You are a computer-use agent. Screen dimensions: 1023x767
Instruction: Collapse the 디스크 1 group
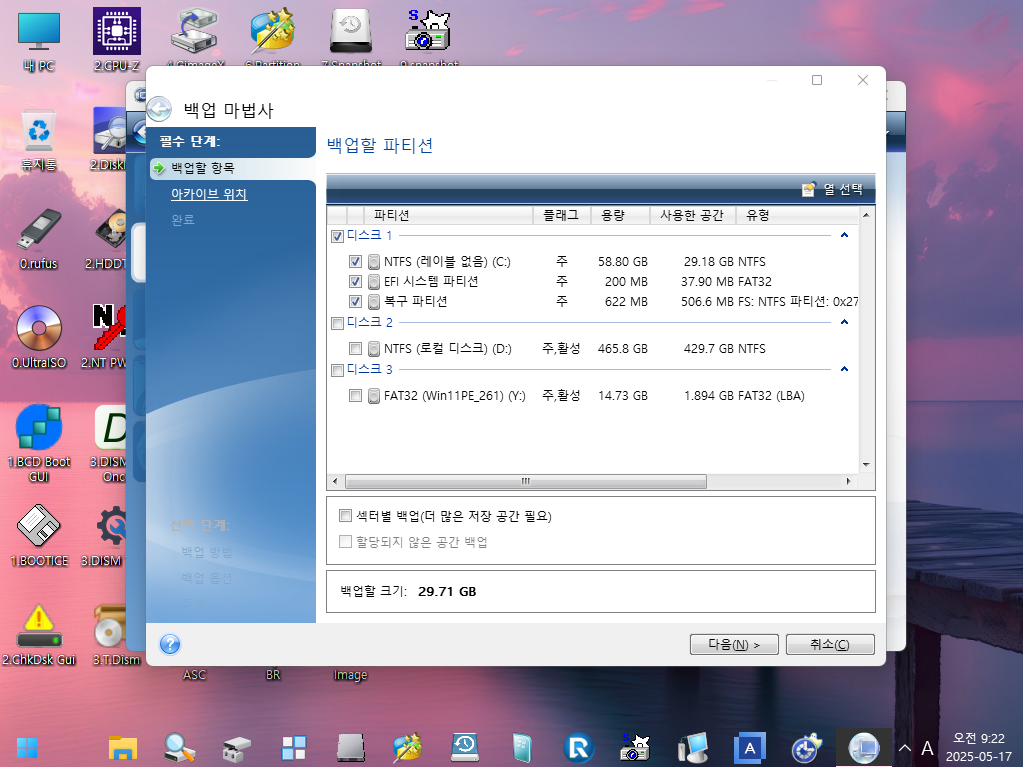[844, 235]
